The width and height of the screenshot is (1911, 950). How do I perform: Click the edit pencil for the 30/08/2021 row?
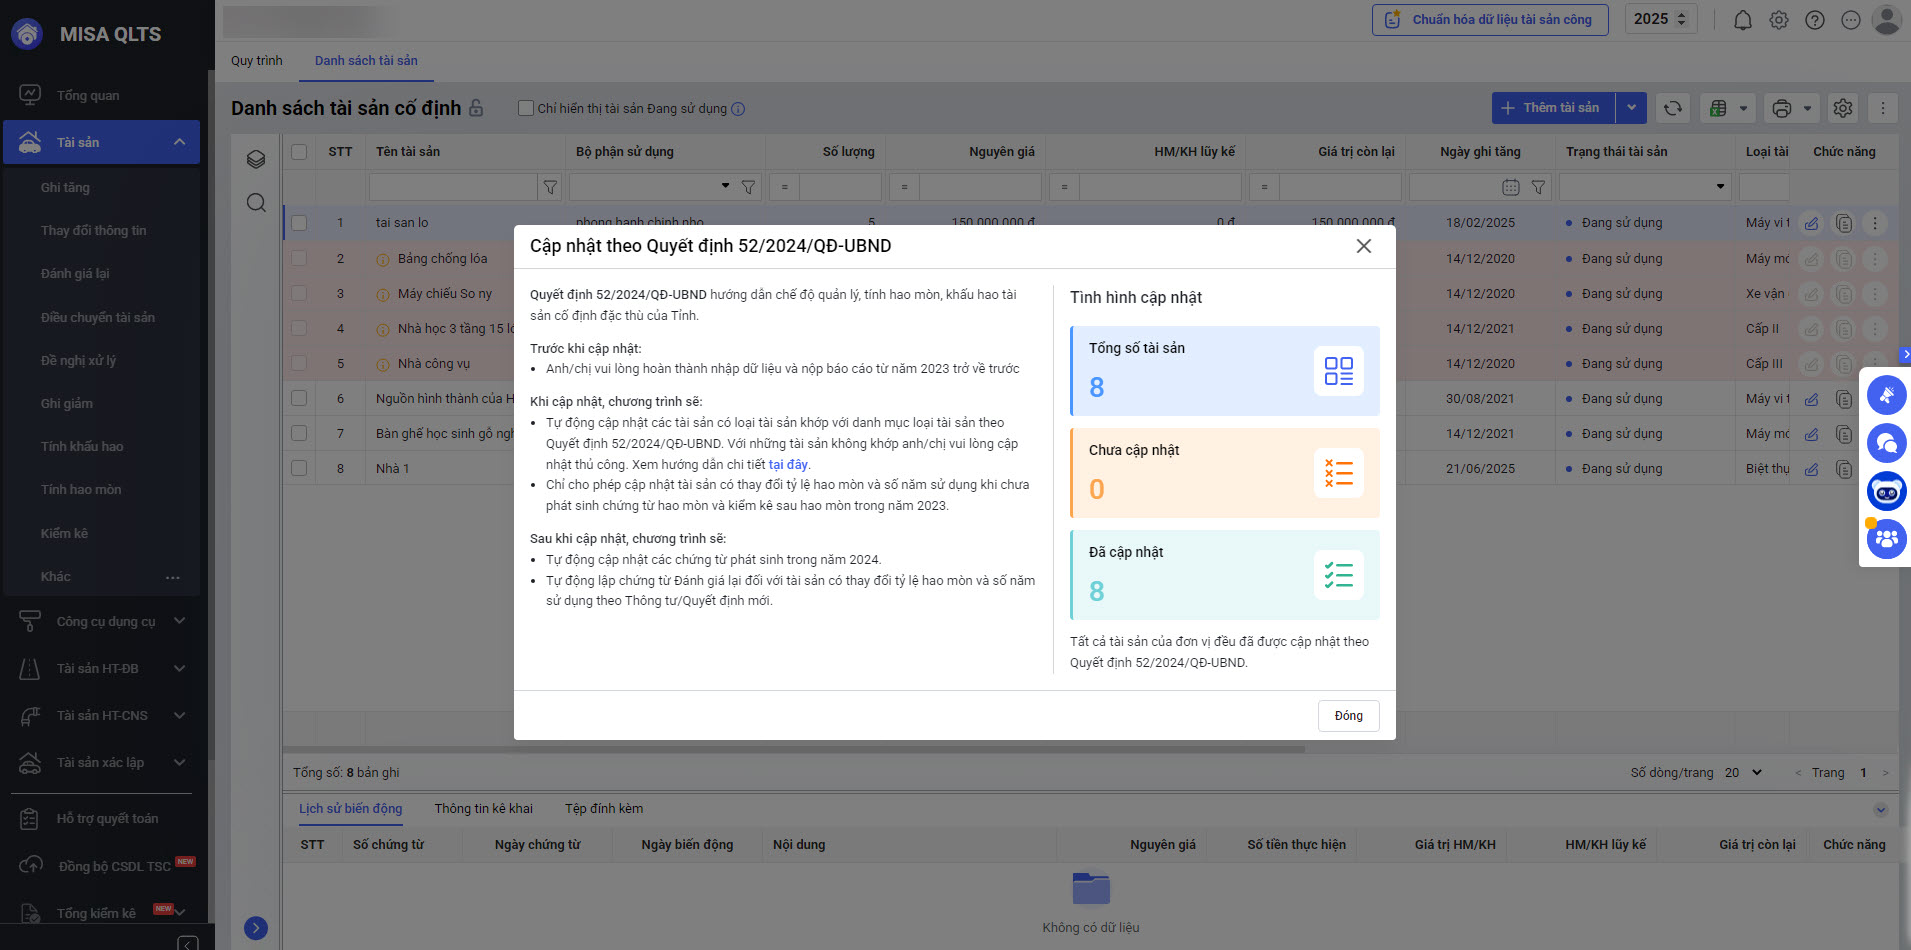(1811, 399)
